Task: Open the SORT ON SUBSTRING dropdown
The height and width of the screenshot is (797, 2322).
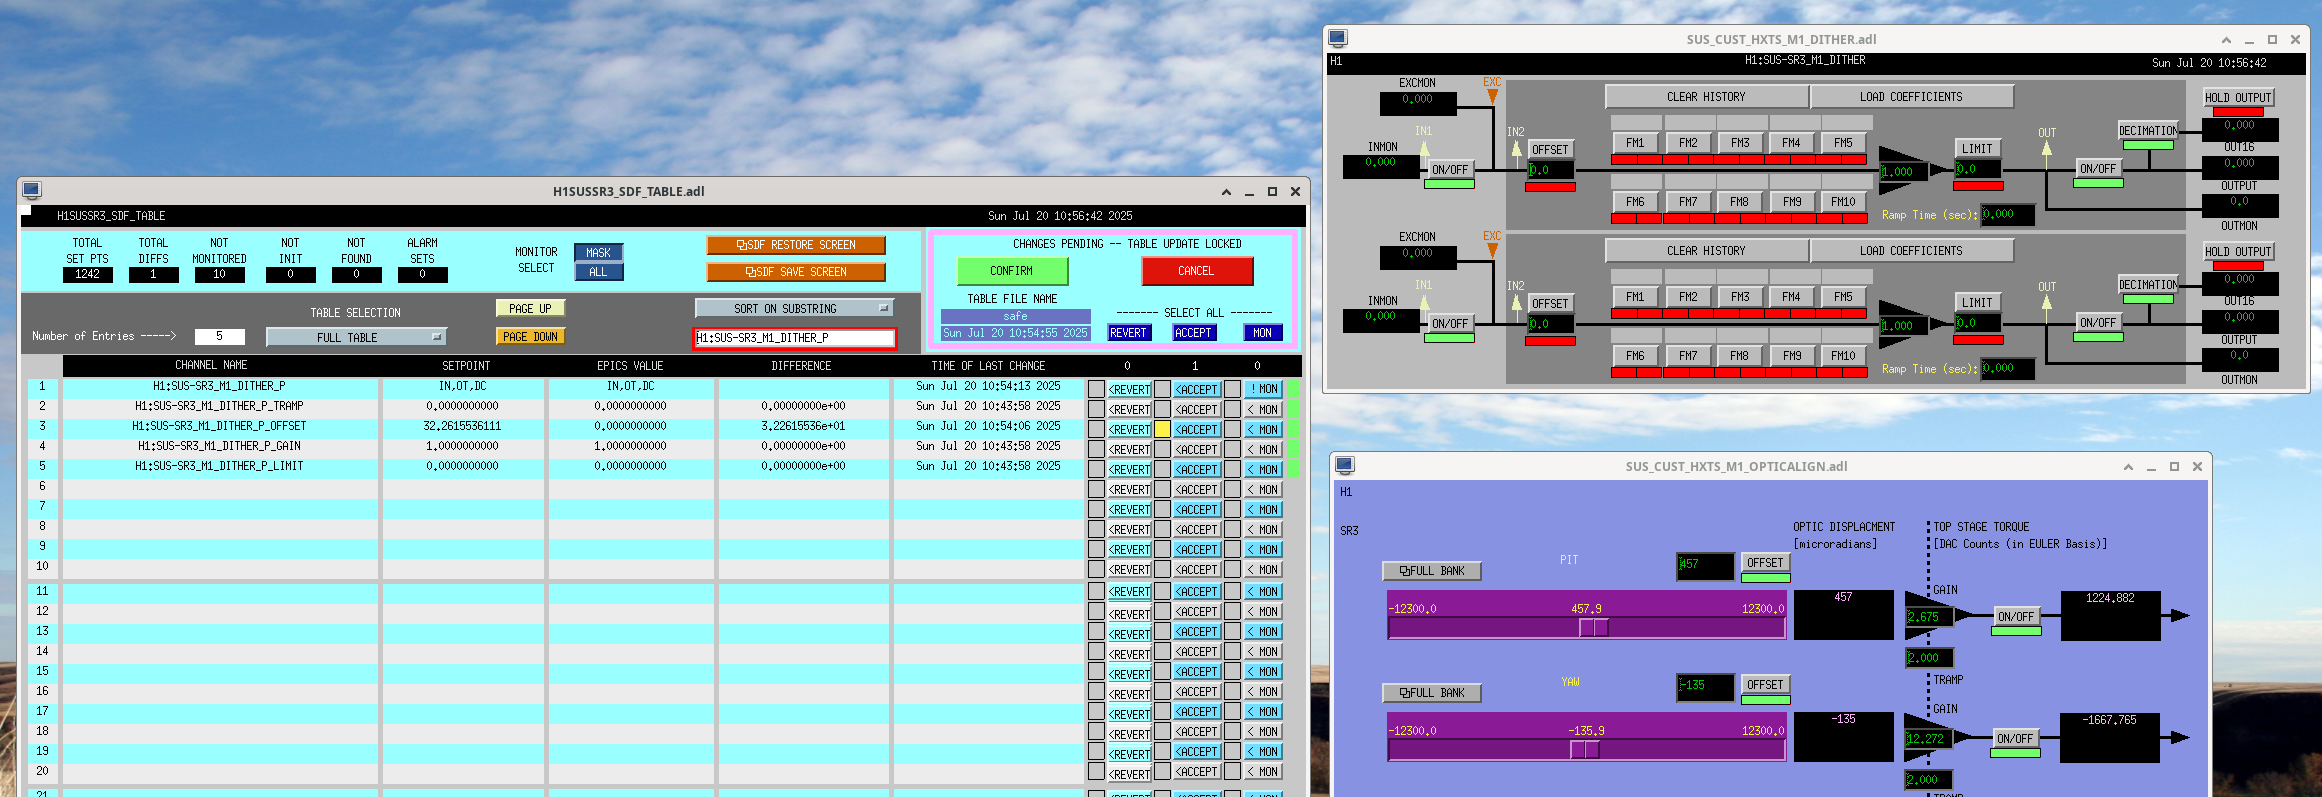Action: point(793,309)
